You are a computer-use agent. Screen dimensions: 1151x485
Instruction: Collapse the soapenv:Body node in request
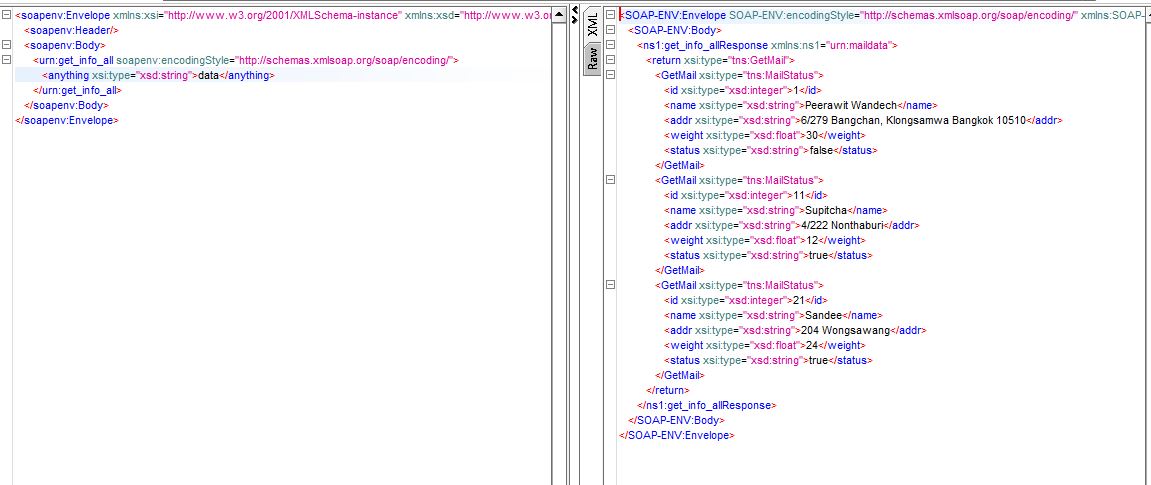pos(7,45)
